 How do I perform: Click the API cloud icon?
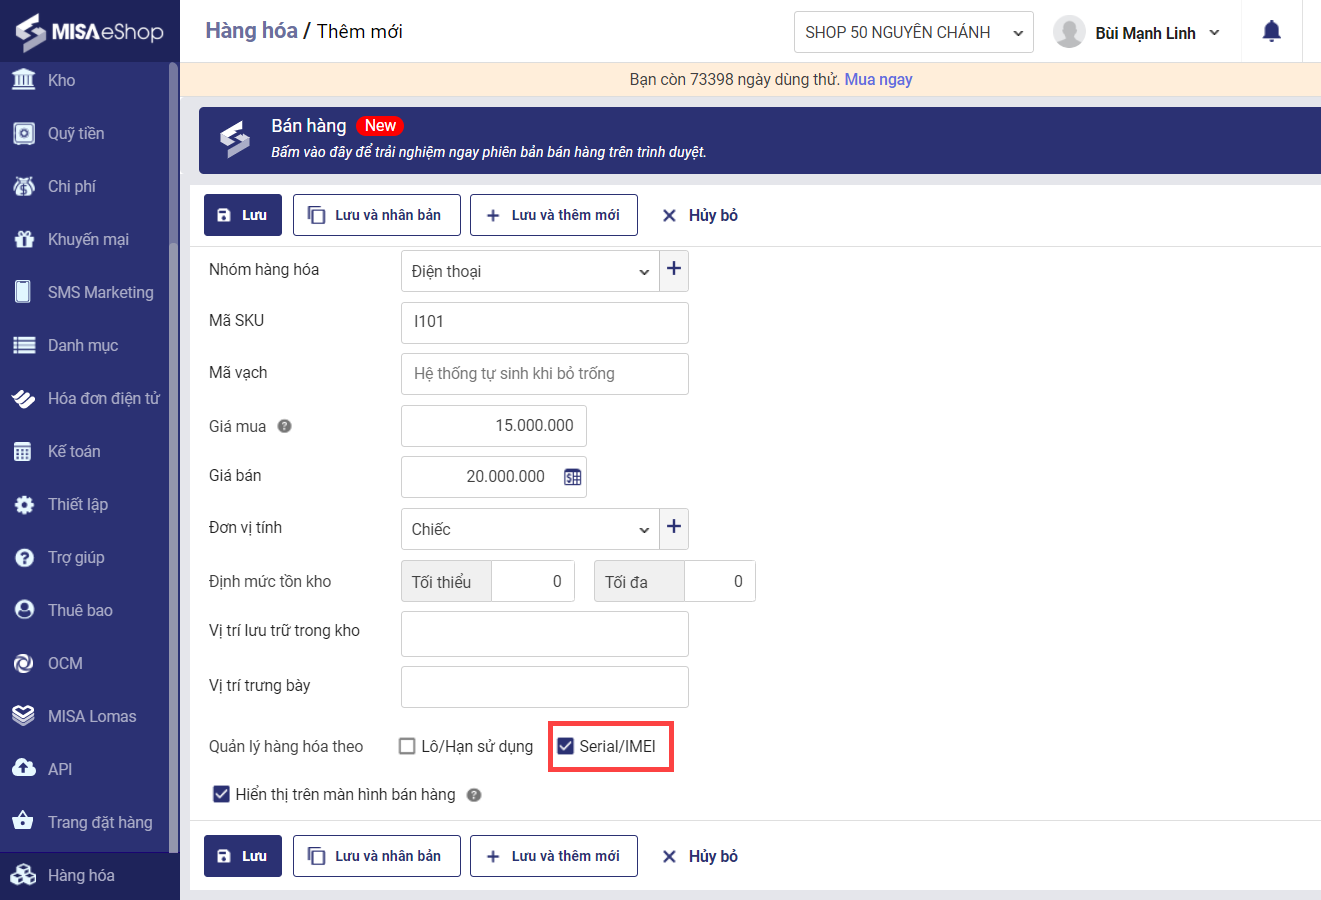pos(24,769)
